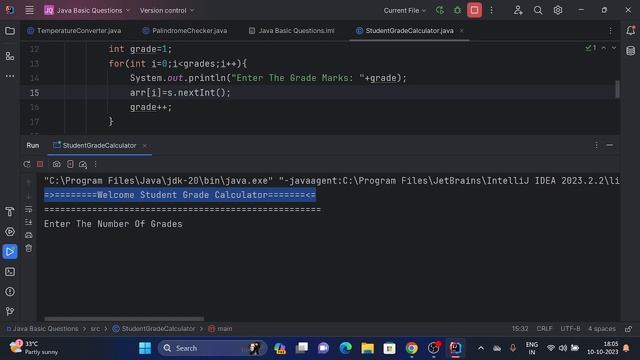Open Search Everywhere magnifier
The width and height of the screenshot is (640, 360).
pos(538,10)
